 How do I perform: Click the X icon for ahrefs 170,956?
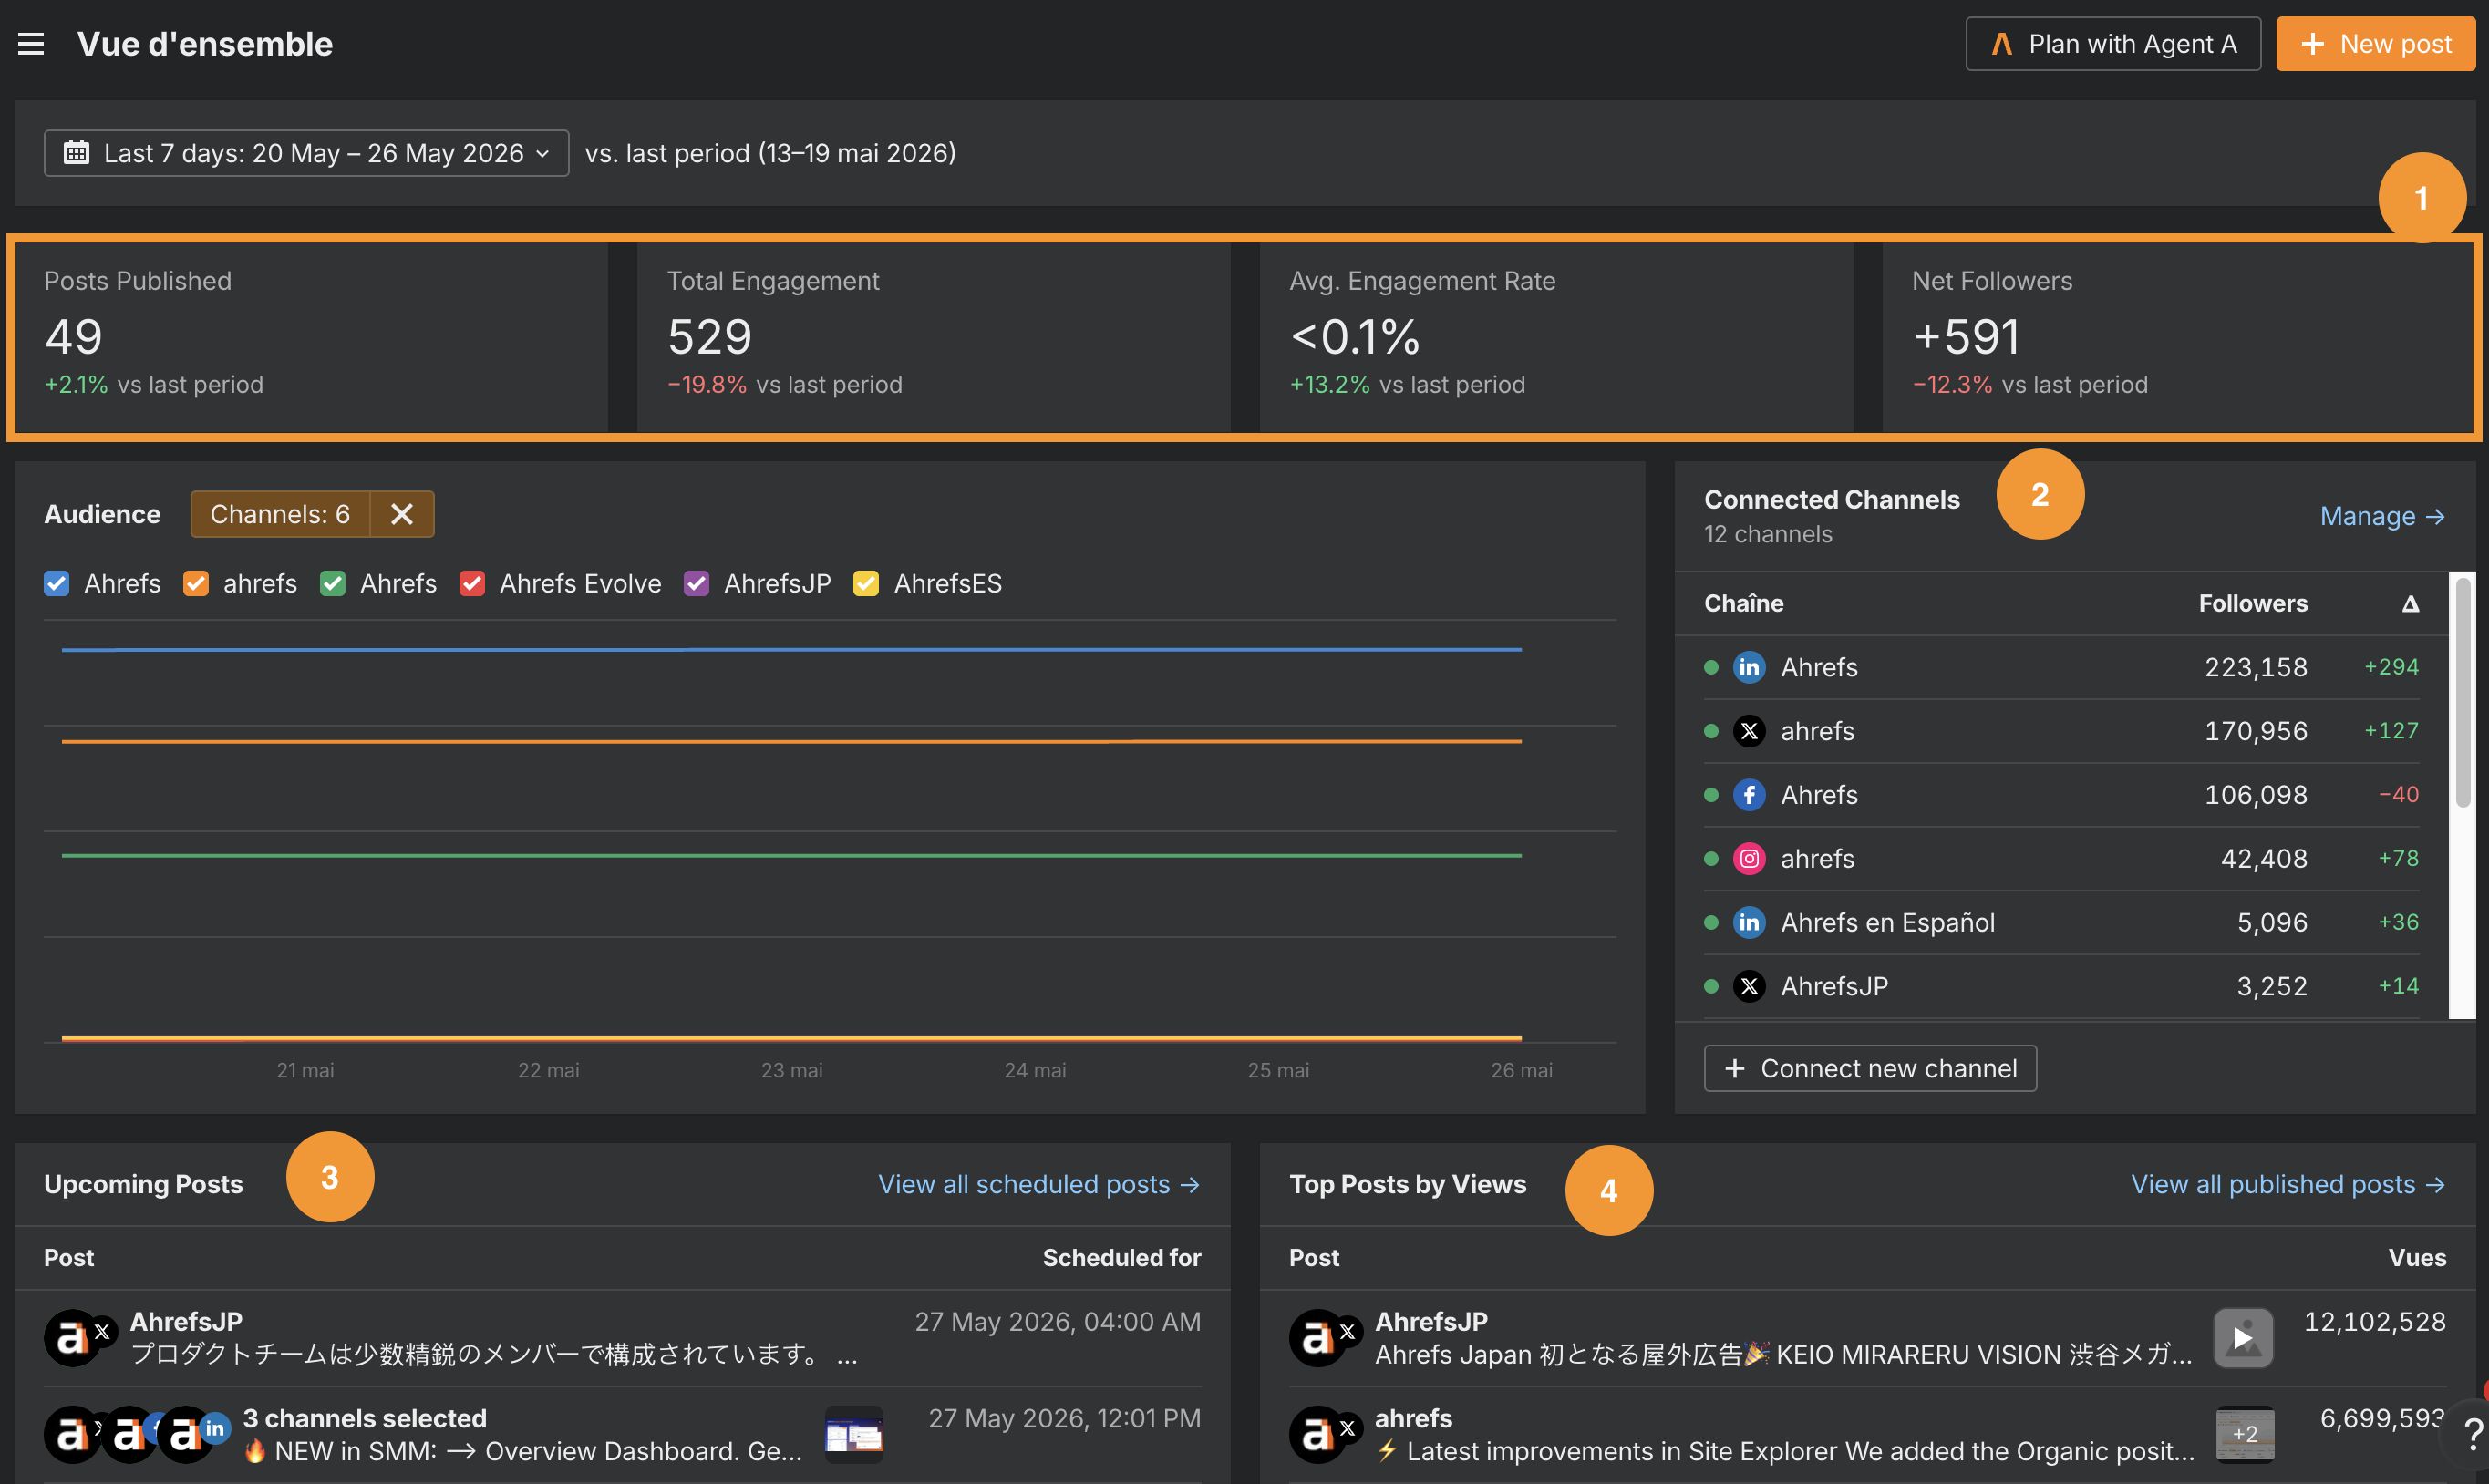[x=1749, y=731]
